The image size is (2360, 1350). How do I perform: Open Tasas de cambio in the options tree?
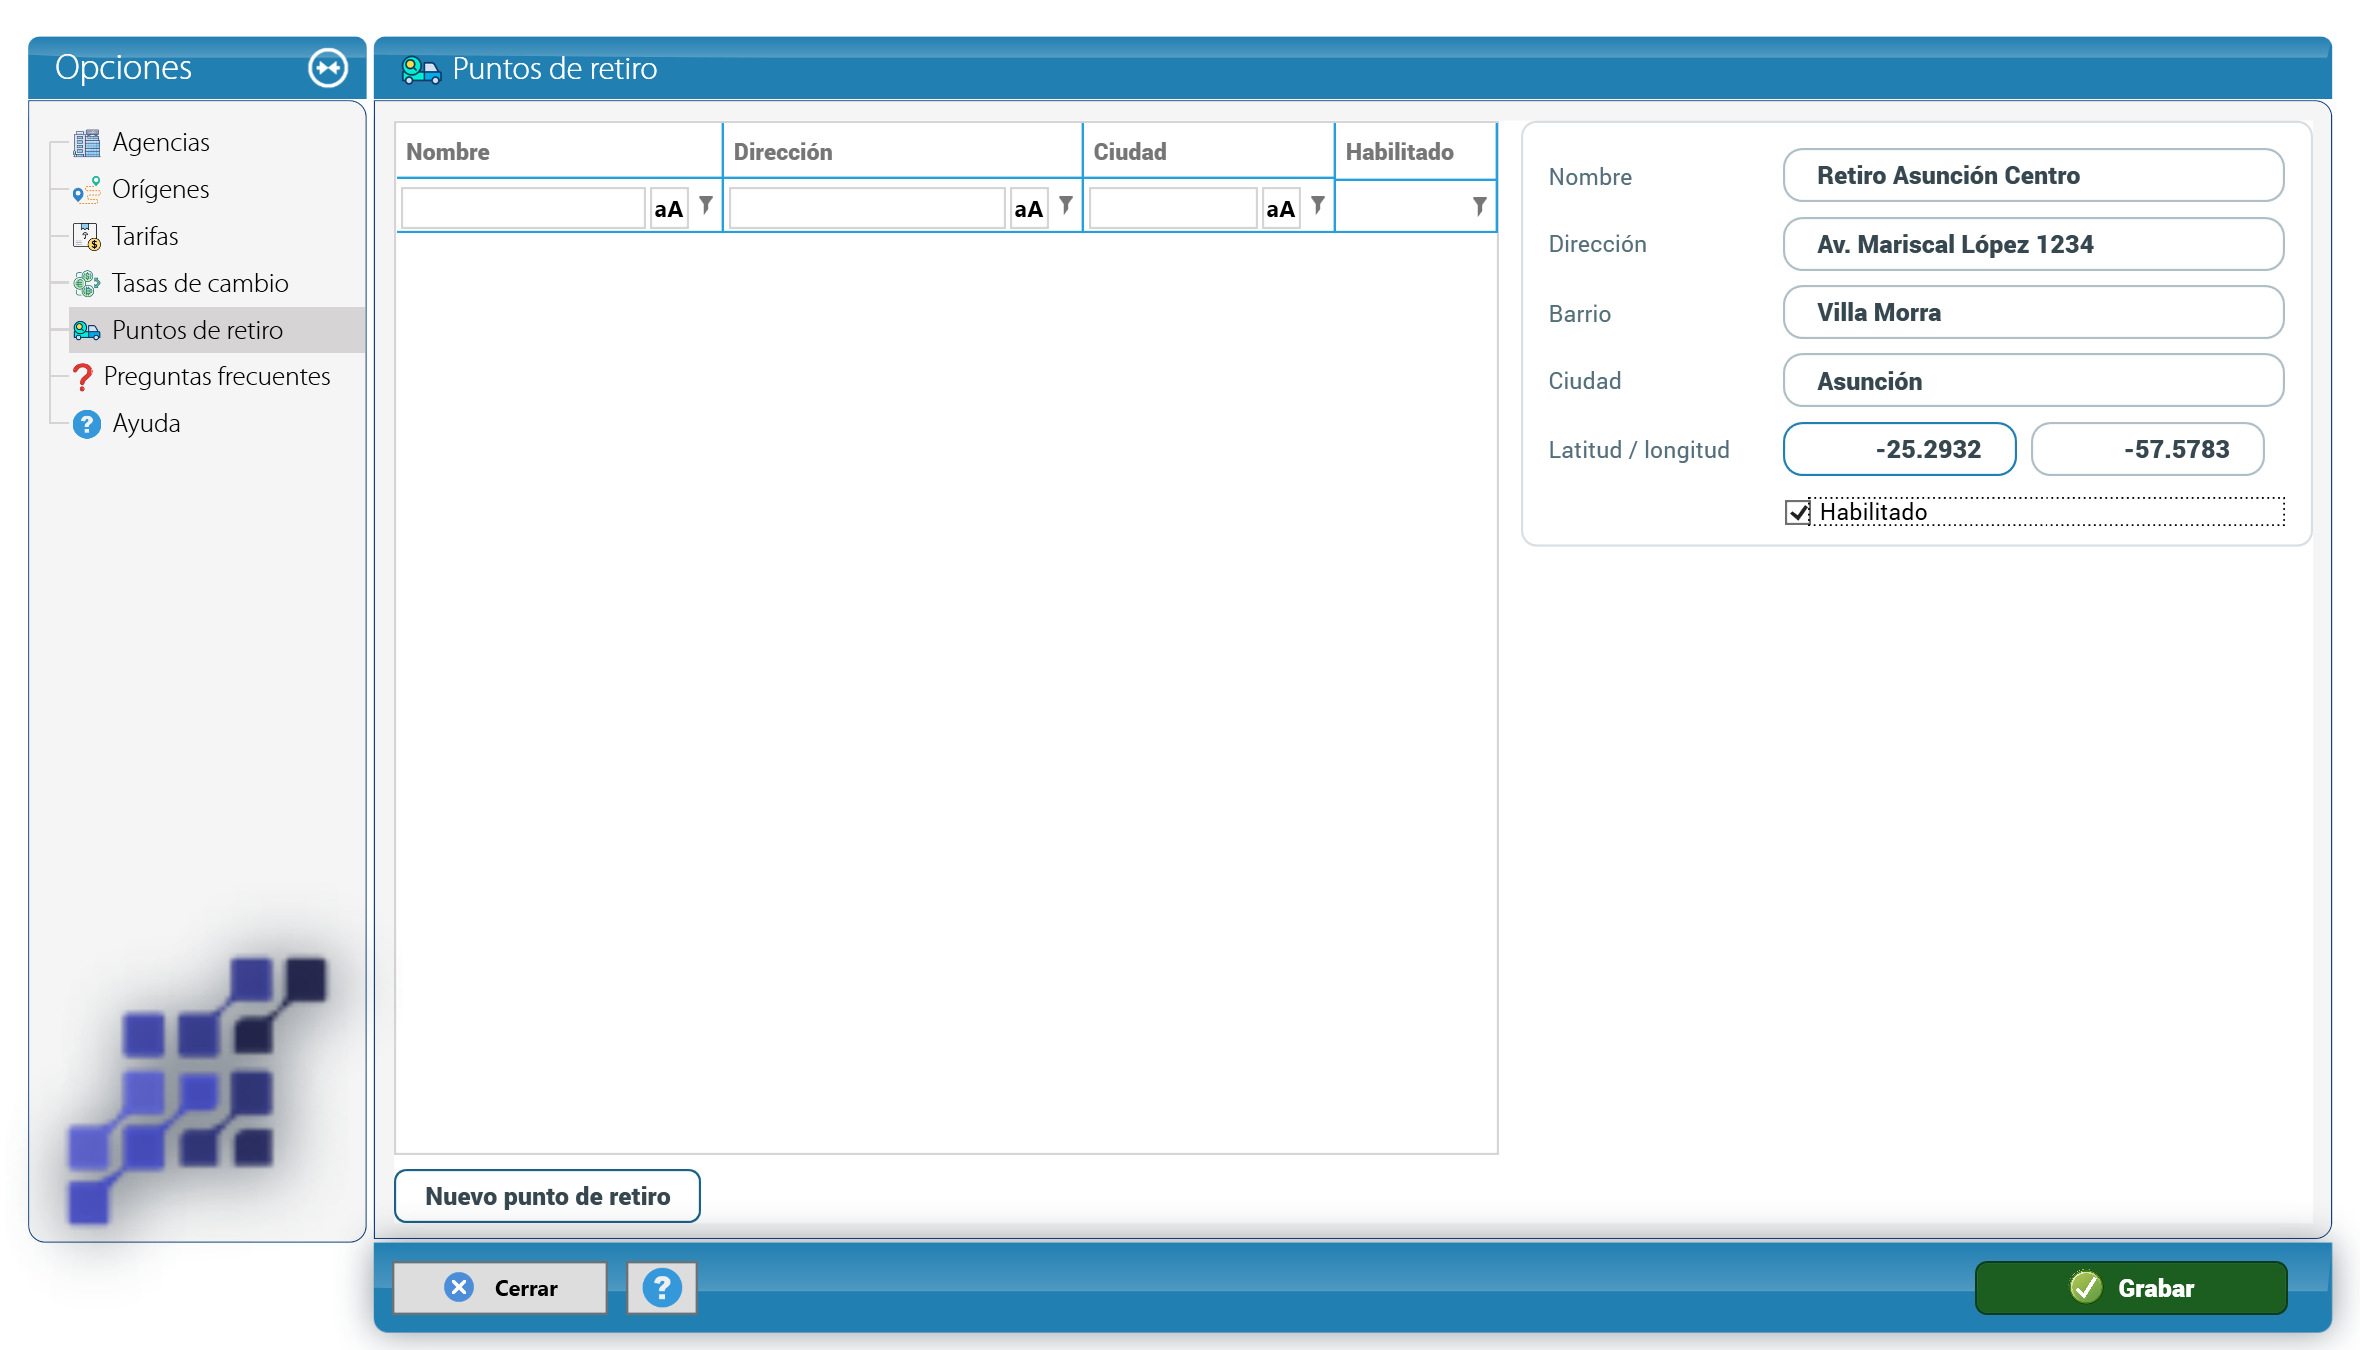(x=200, y=284)
